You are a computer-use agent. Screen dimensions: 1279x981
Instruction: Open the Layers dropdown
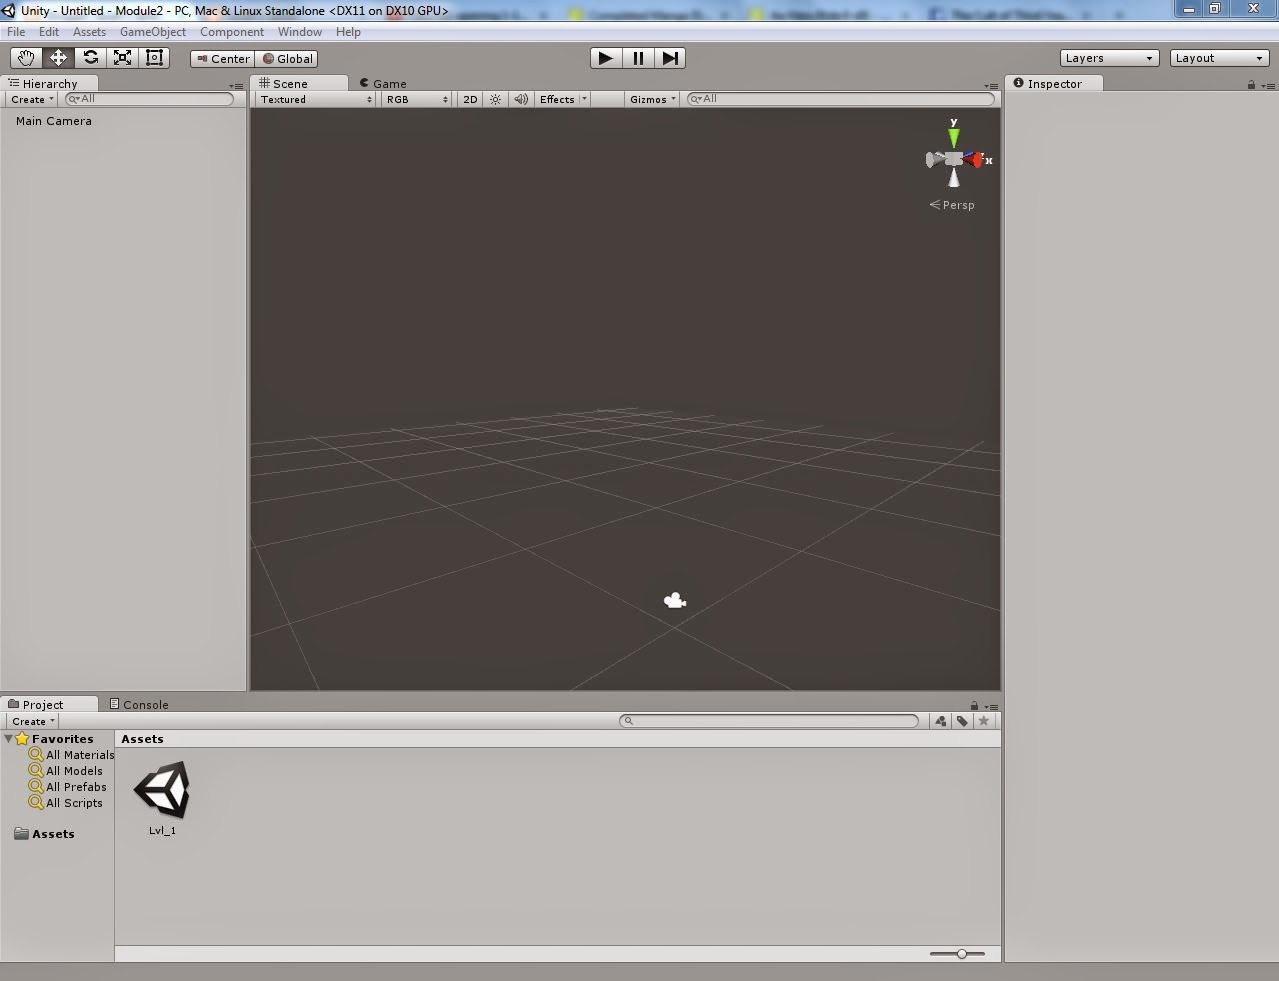point(1108,57)
